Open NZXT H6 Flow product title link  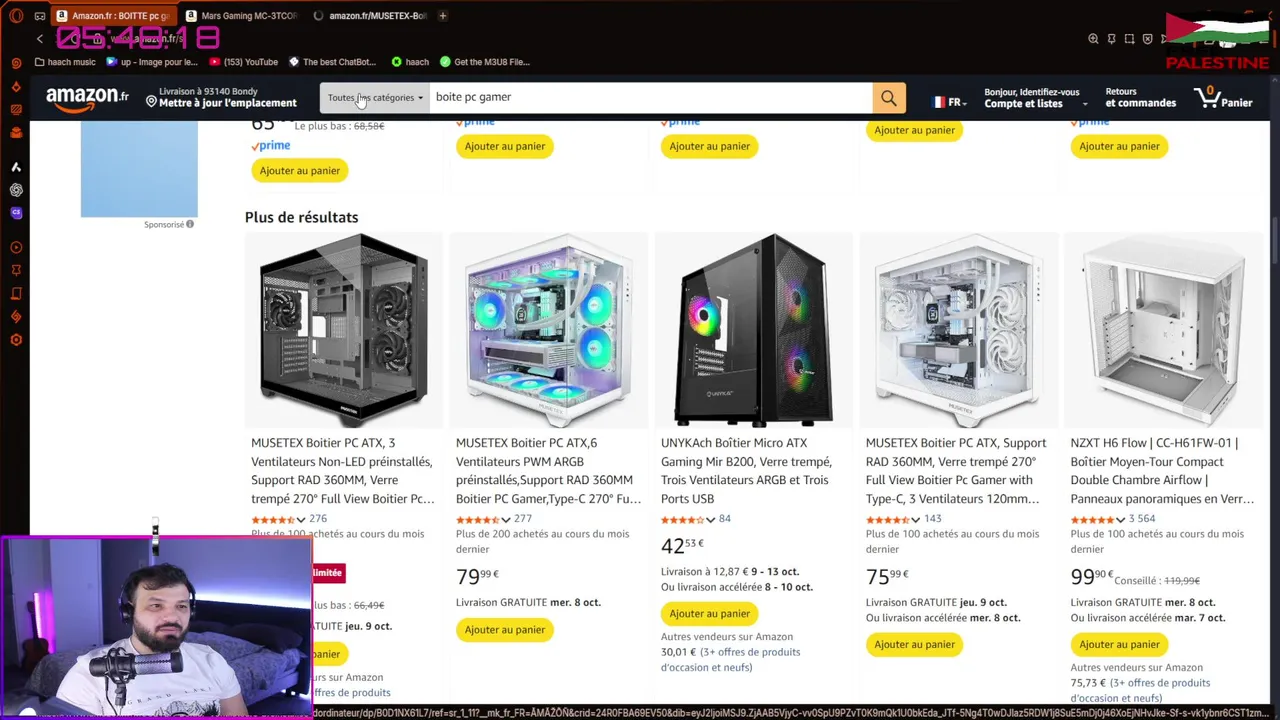pyautogui.click(x=1161, y=471)
